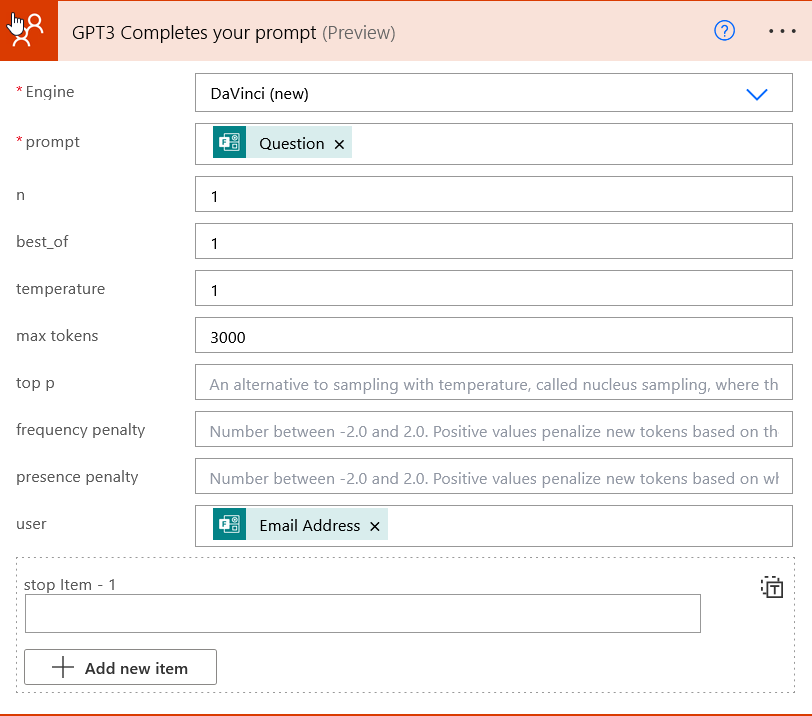Click the plus icon on Add new item
The height and width of the screenshot is (716, 812).
[x=63, y=667]
